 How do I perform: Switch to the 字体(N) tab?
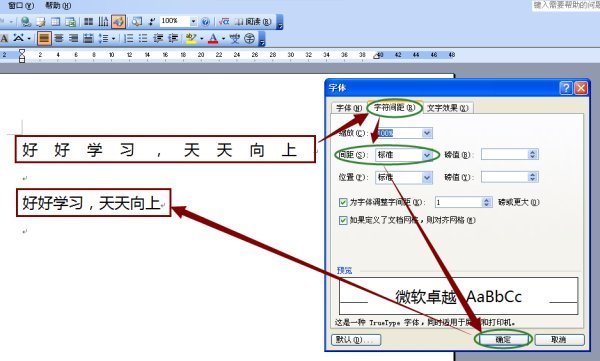[x=349, y=108]
